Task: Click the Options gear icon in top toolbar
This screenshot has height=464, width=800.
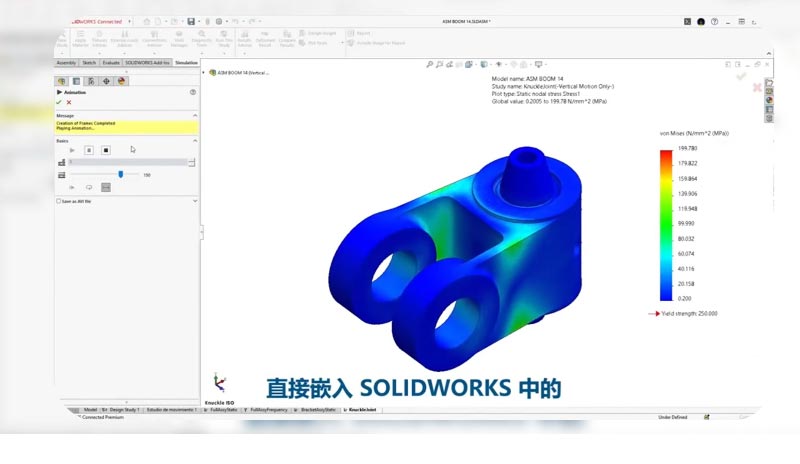Action: pyautogui.click(x=219, y=21)
